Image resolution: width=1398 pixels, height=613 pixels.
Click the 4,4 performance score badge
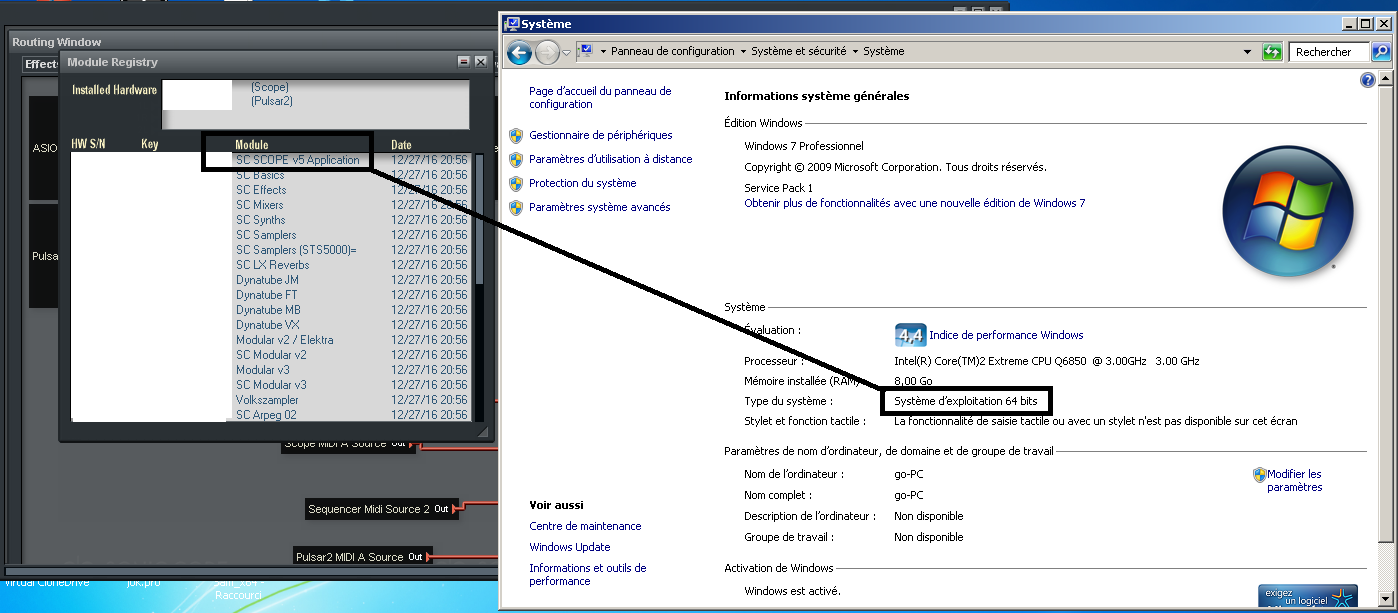tap(909, 335)
